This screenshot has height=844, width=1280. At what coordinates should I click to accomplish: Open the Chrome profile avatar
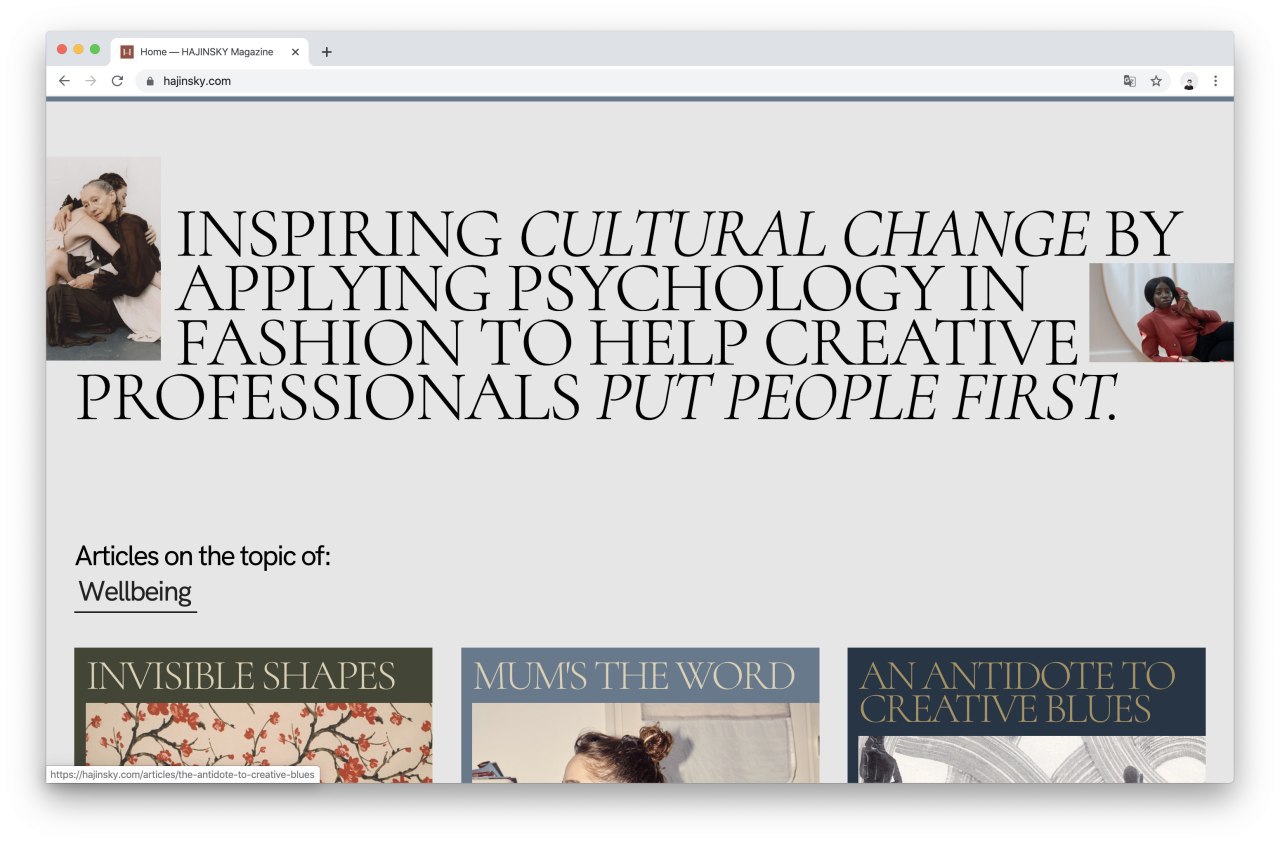tap(1189, 82)
